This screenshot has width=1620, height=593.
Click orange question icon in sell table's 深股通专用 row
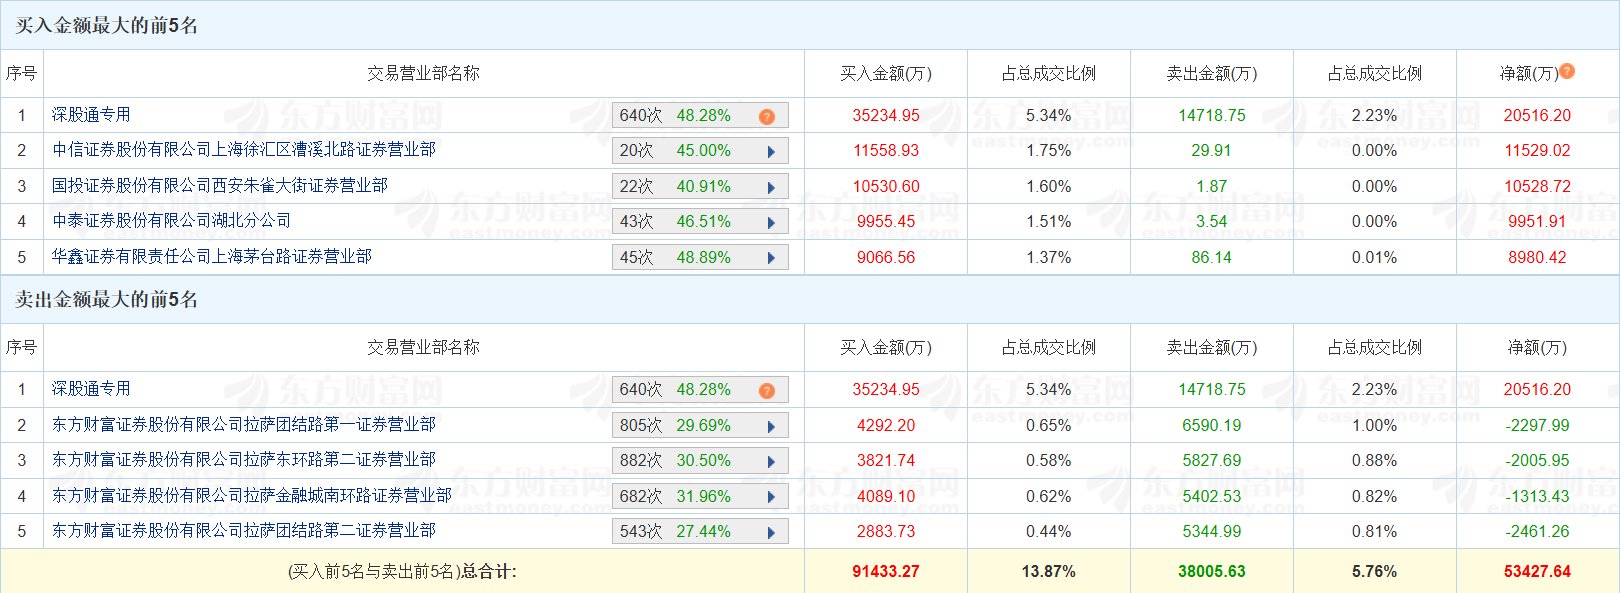767,390
